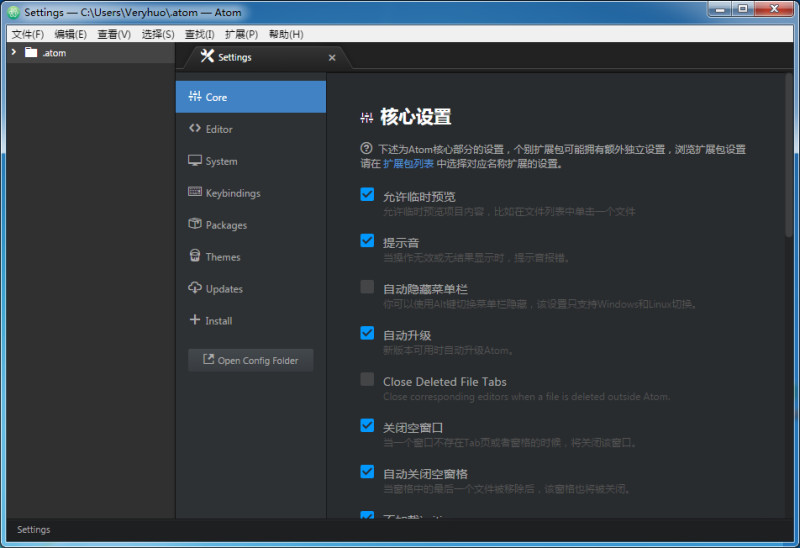Click the Install plus icon

click(x=194, y=319)
